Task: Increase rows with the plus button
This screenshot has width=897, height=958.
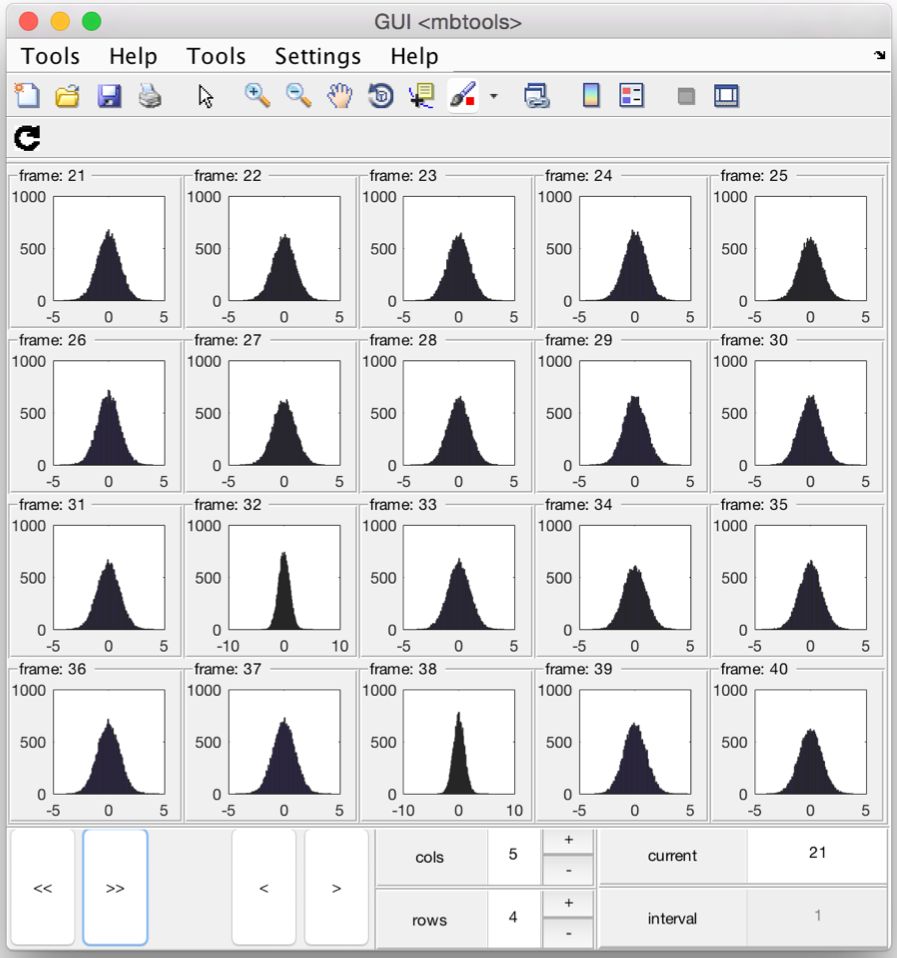Action: [x=568, y=903]
